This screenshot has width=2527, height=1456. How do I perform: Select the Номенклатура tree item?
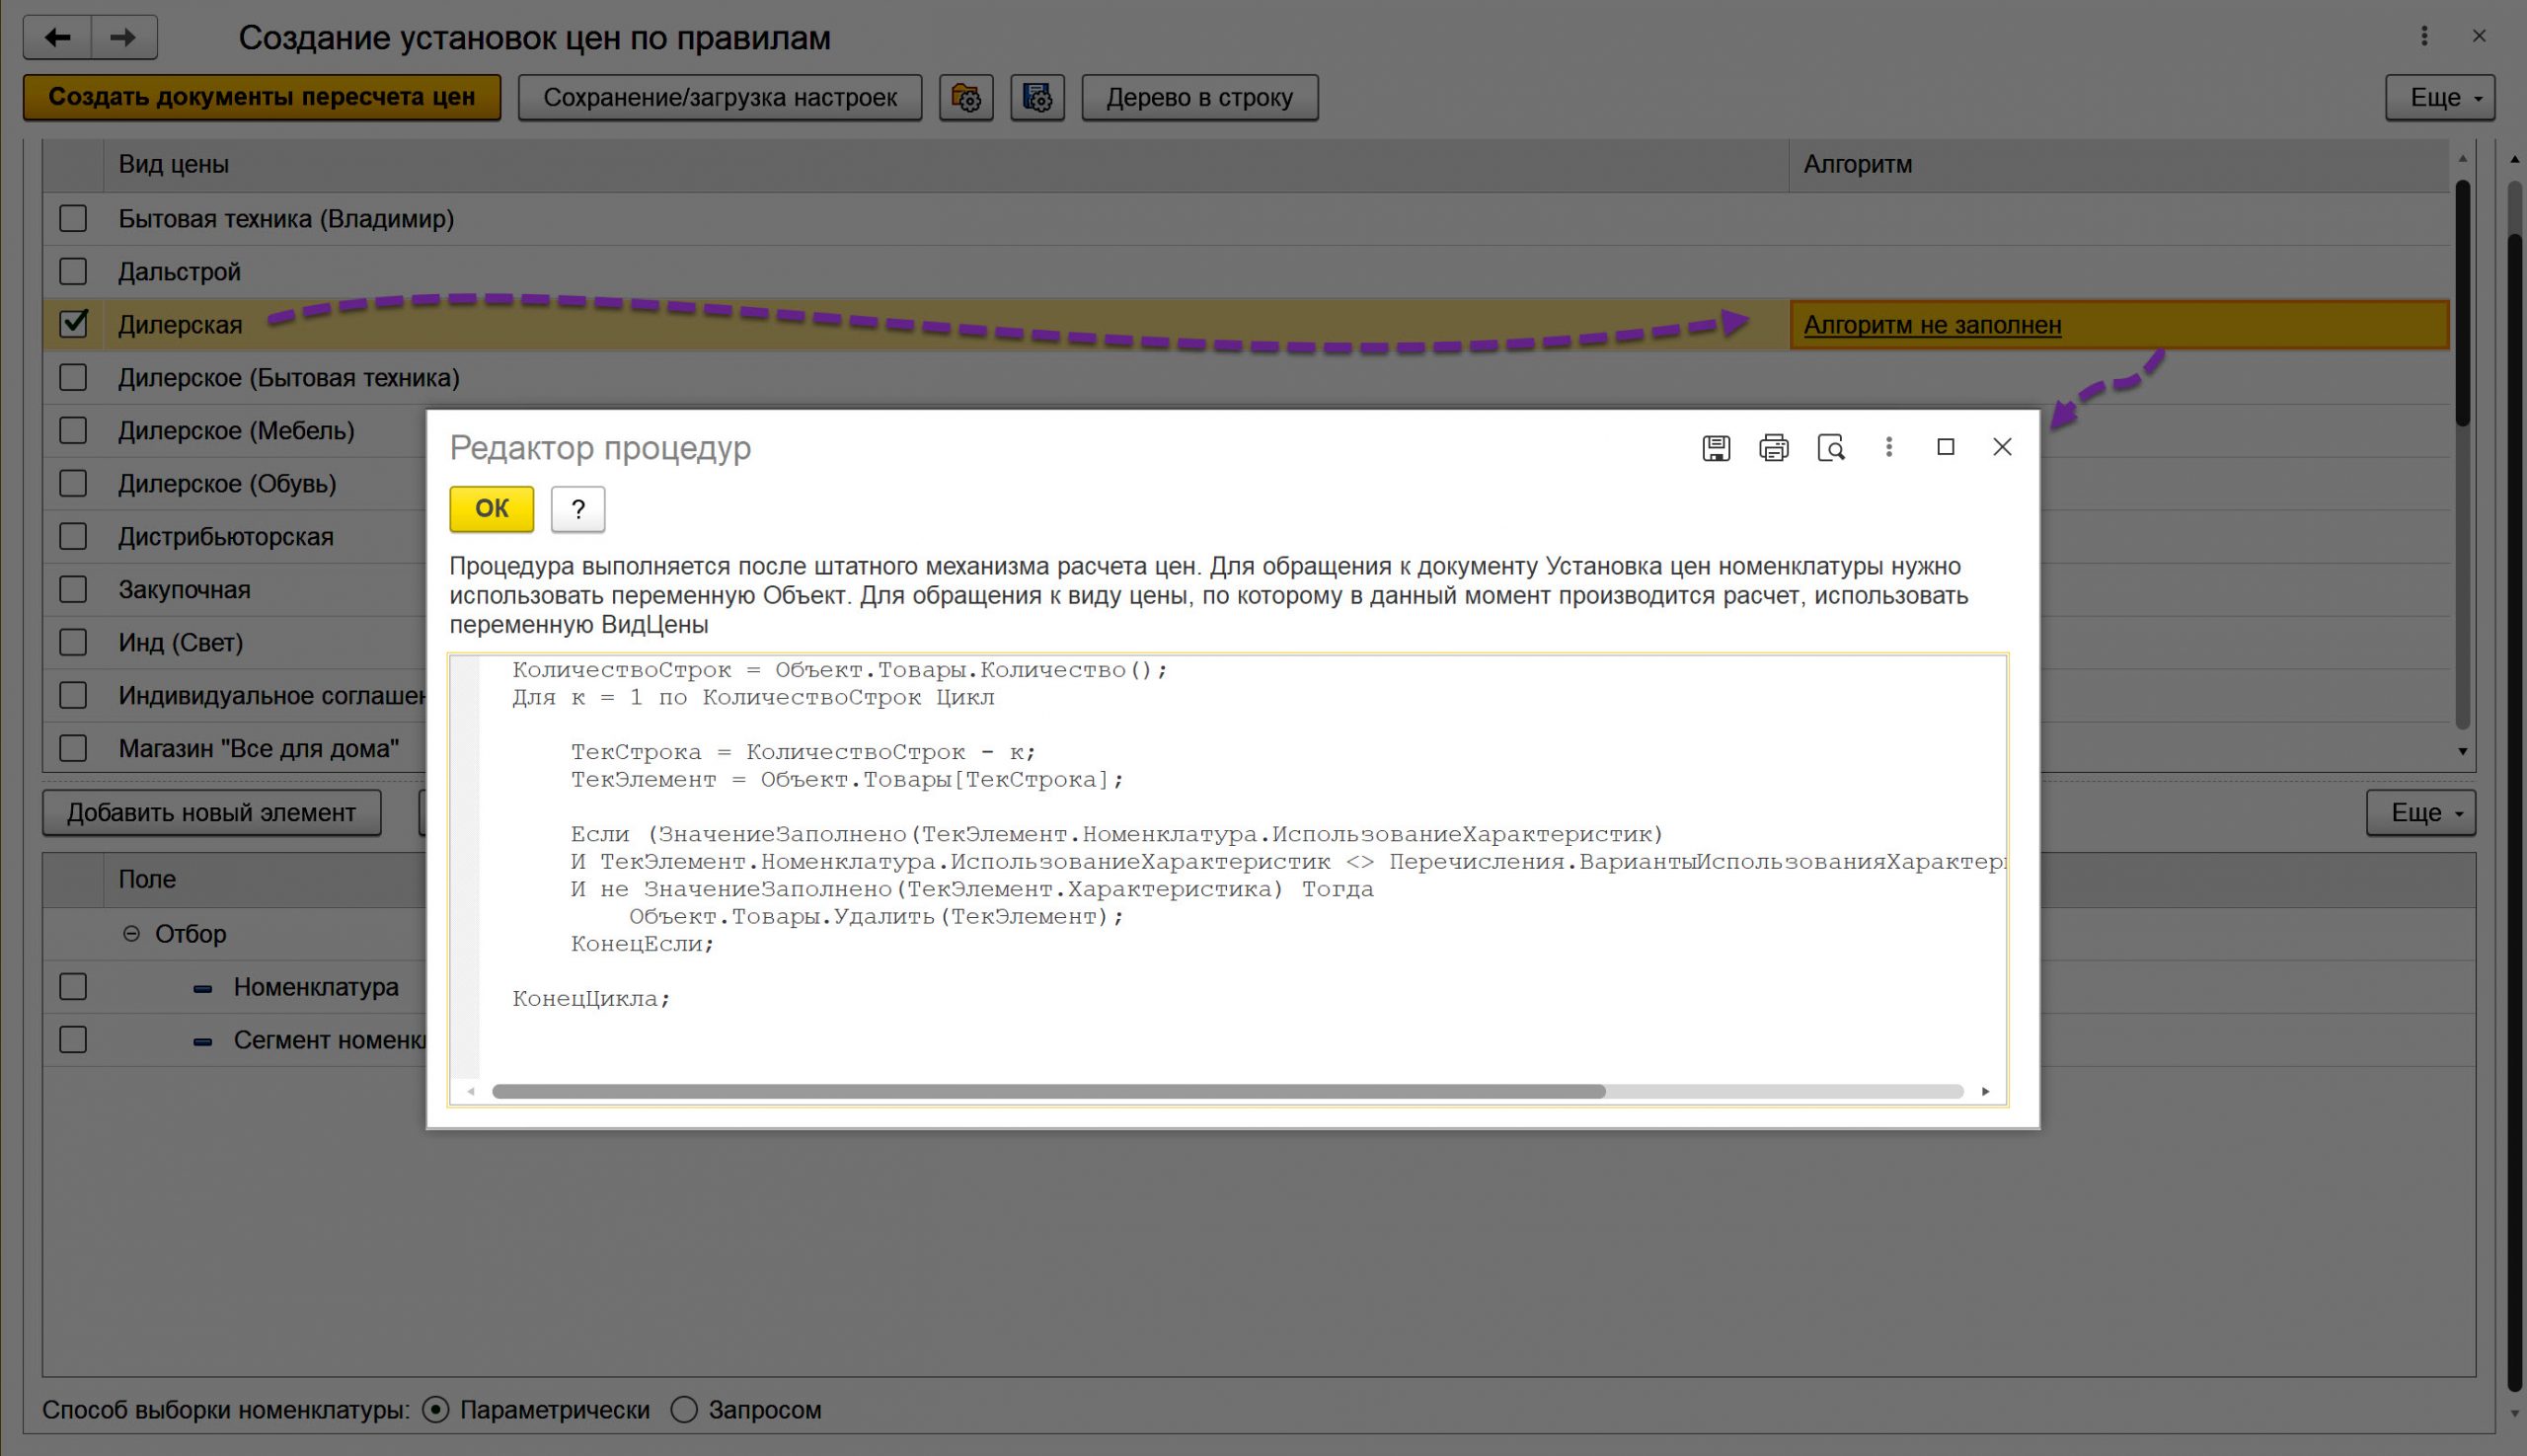316,988
